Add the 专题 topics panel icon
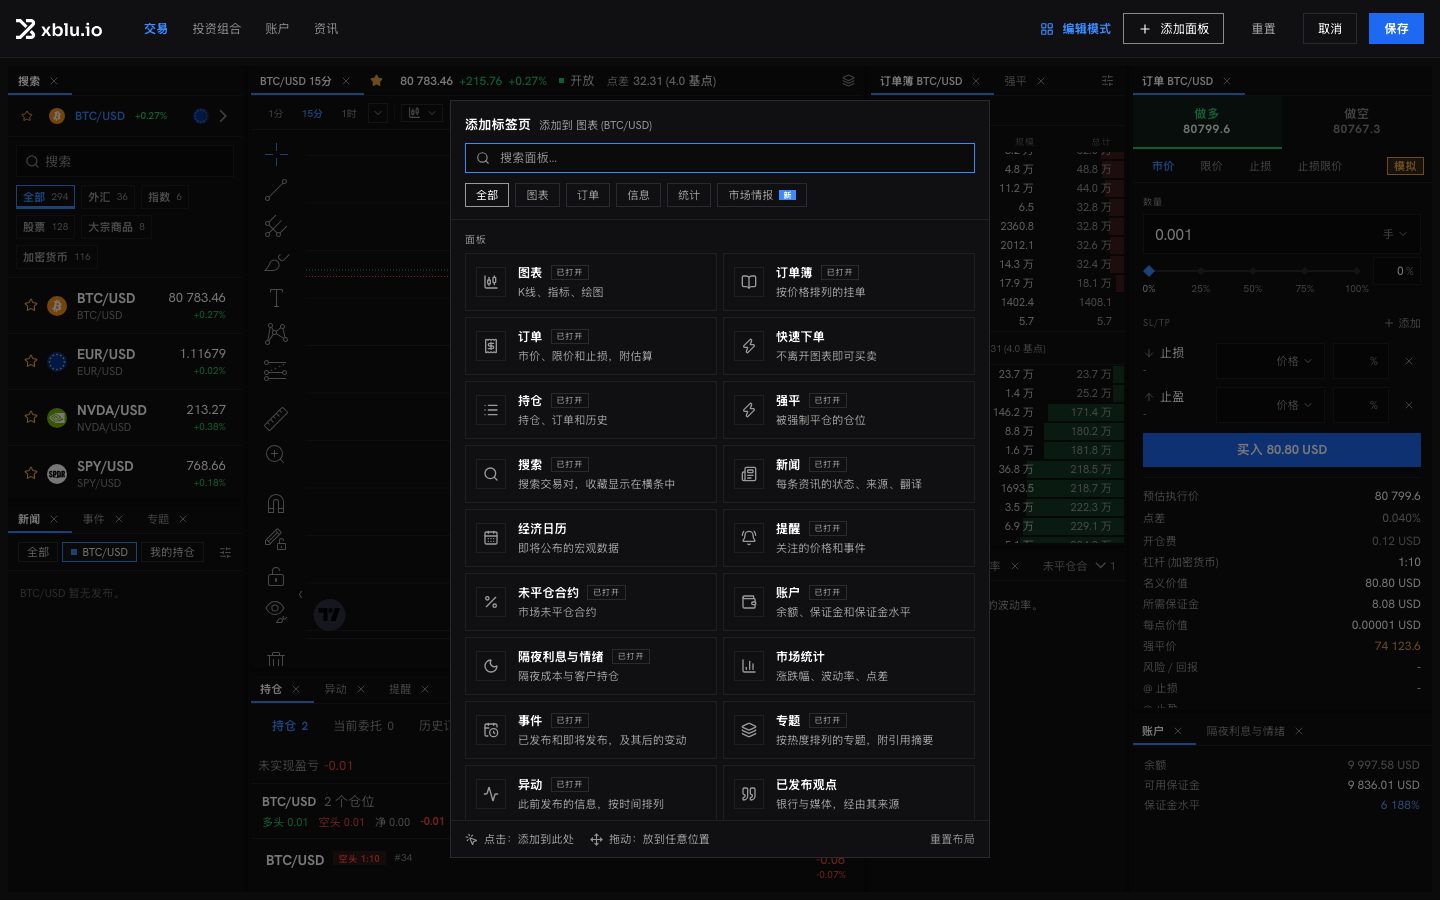 (x=749, y=730)
